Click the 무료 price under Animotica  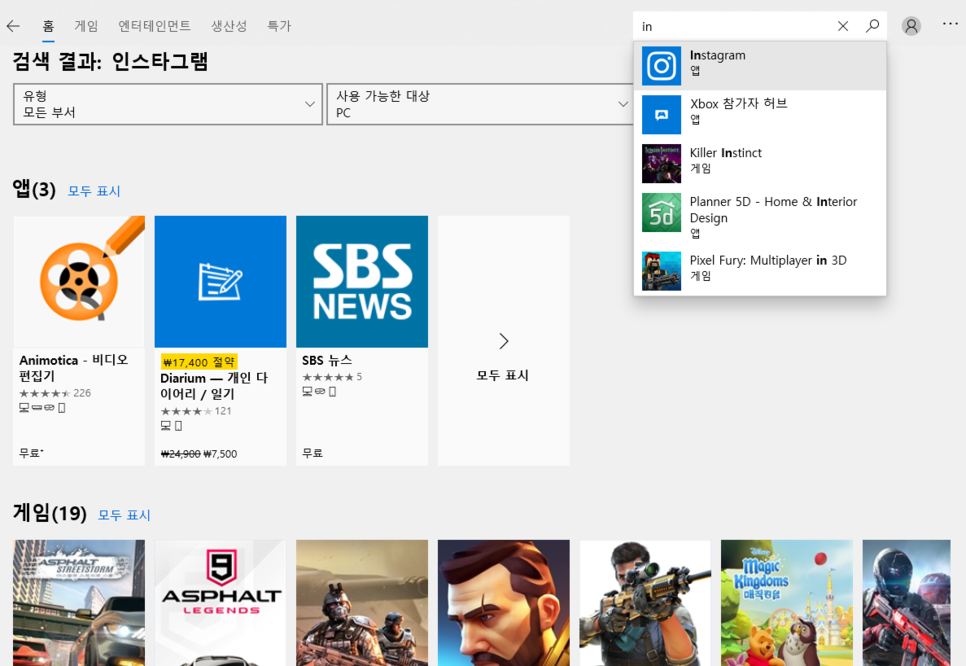pyautogui.click(x=31, y=453)
